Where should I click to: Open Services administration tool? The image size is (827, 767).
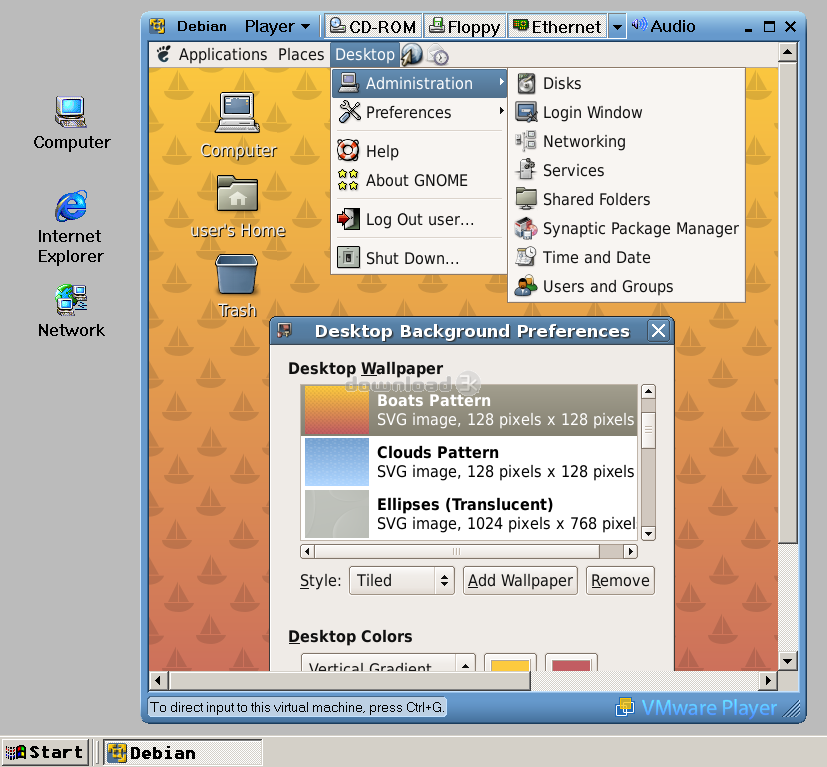point(626,170)
